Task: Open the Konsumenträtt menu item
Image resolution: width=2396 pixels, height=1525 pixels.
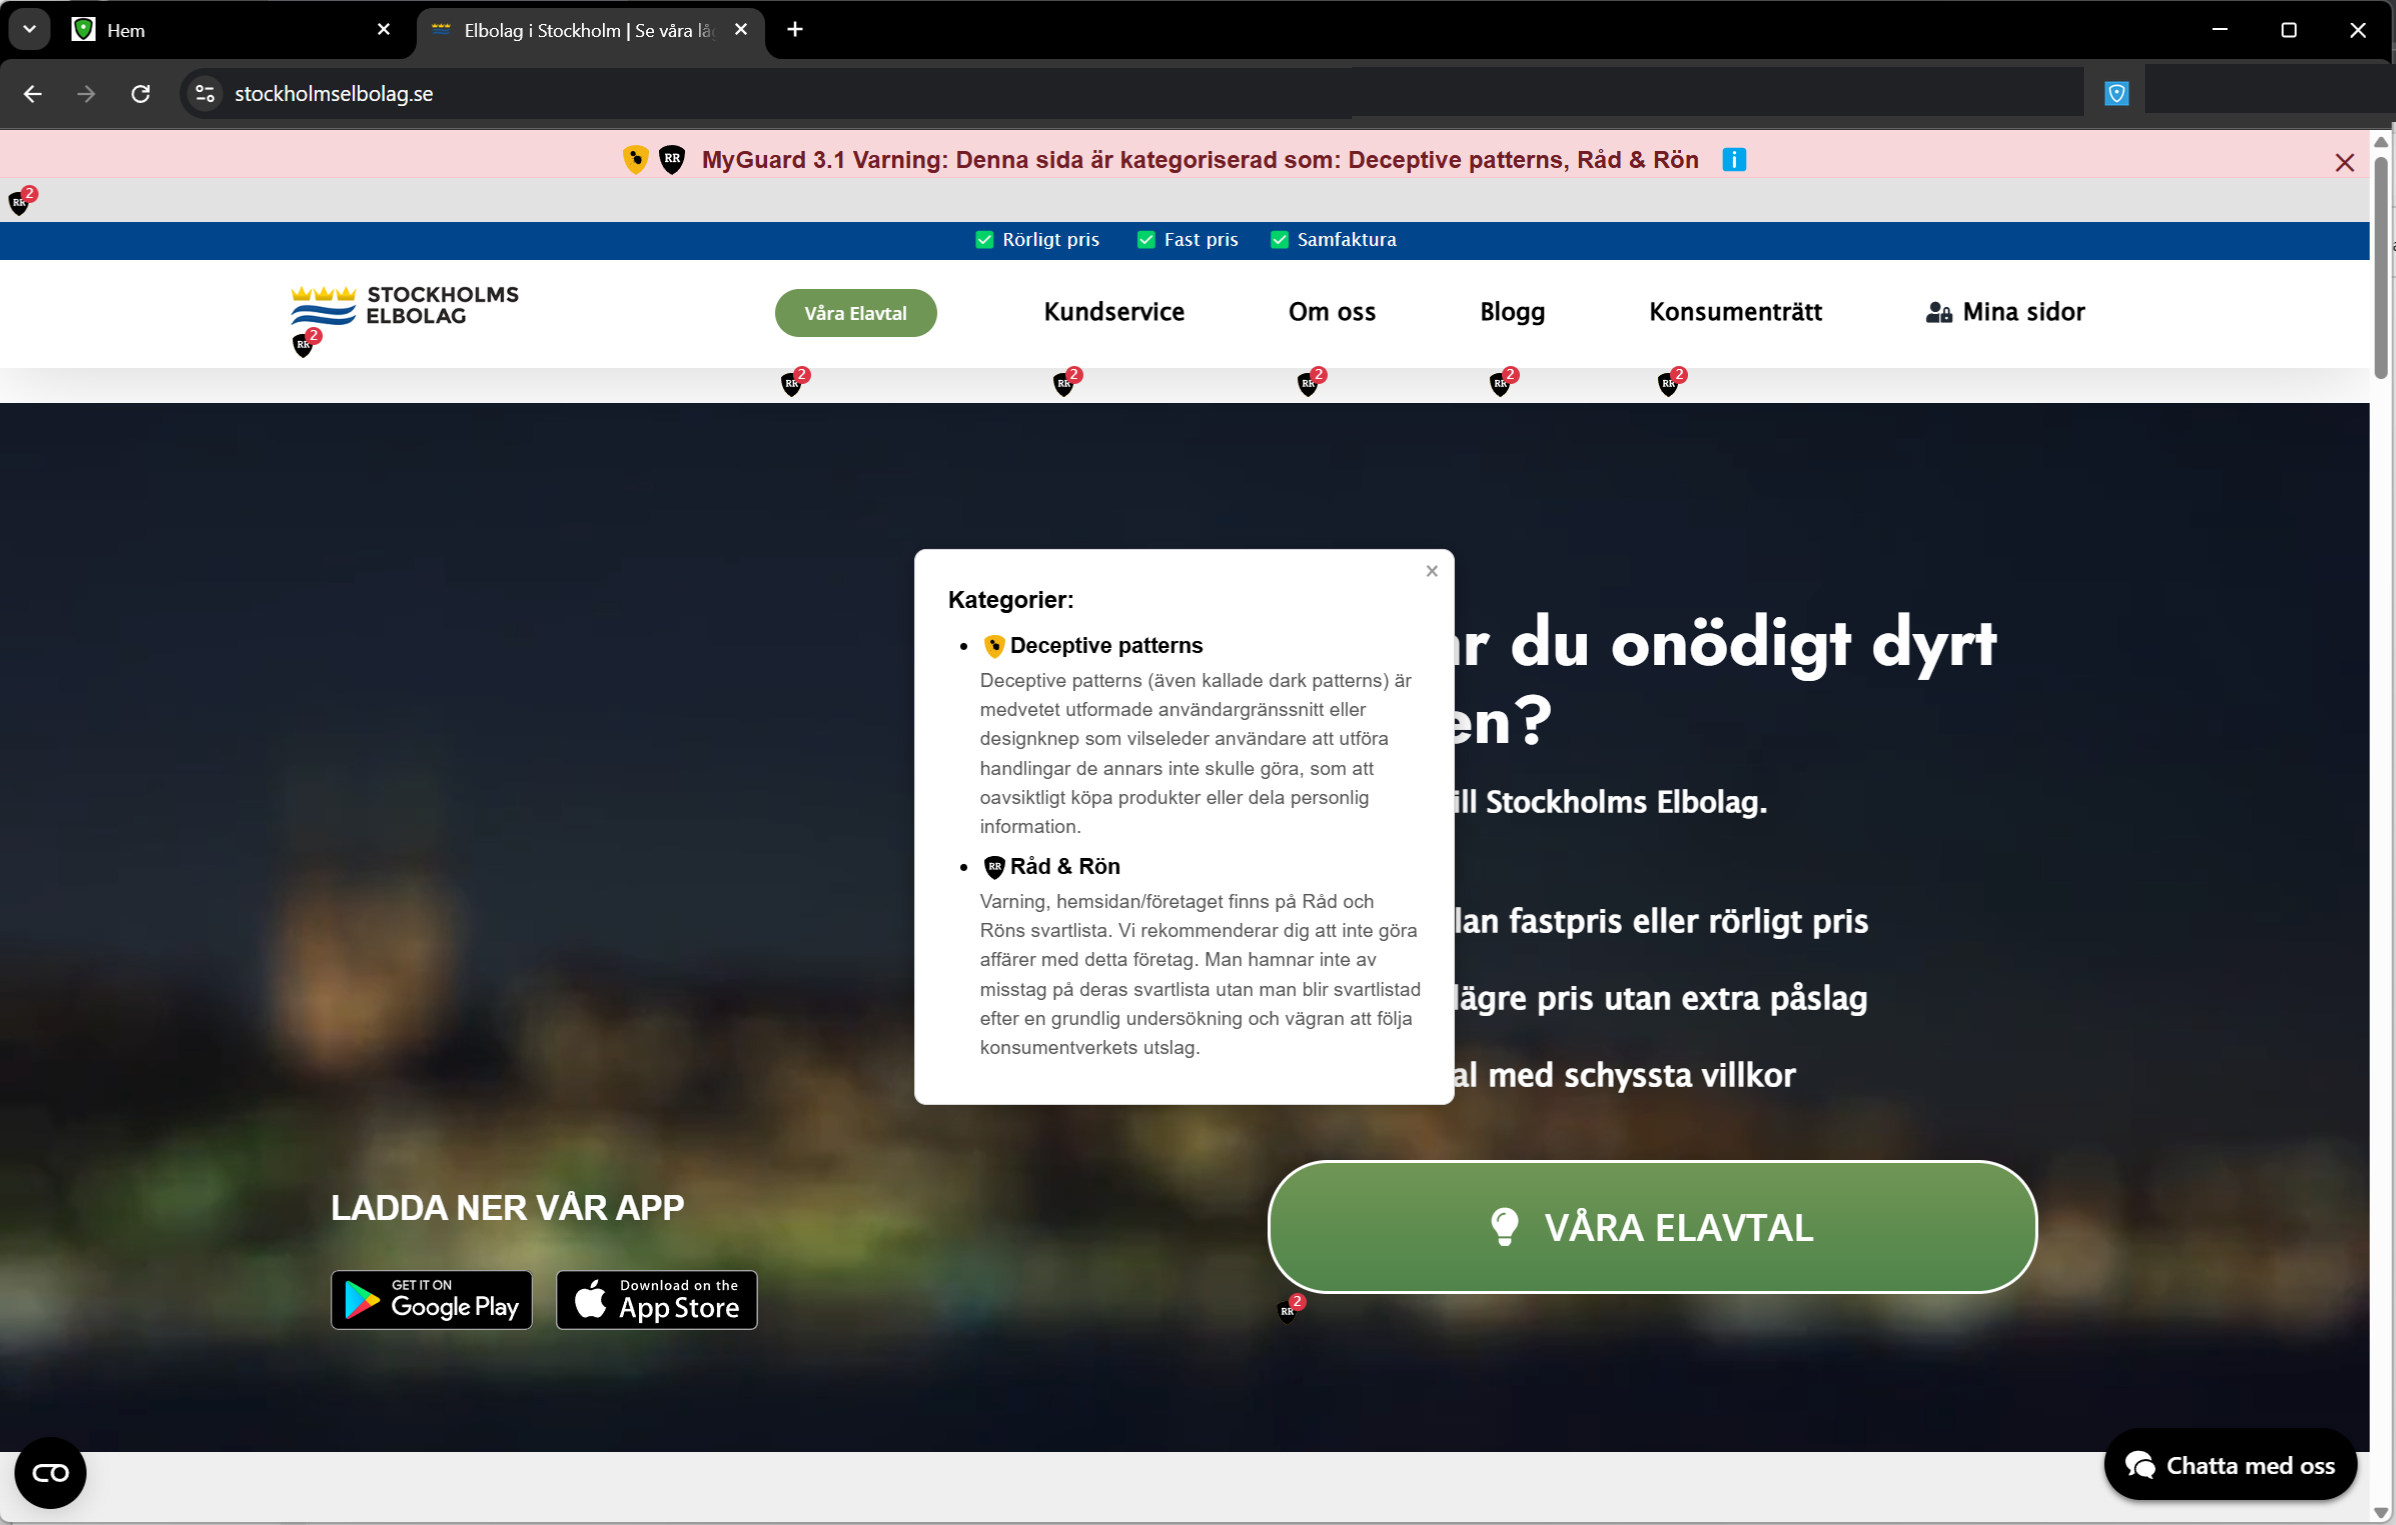Action: tap(1736, 312)
